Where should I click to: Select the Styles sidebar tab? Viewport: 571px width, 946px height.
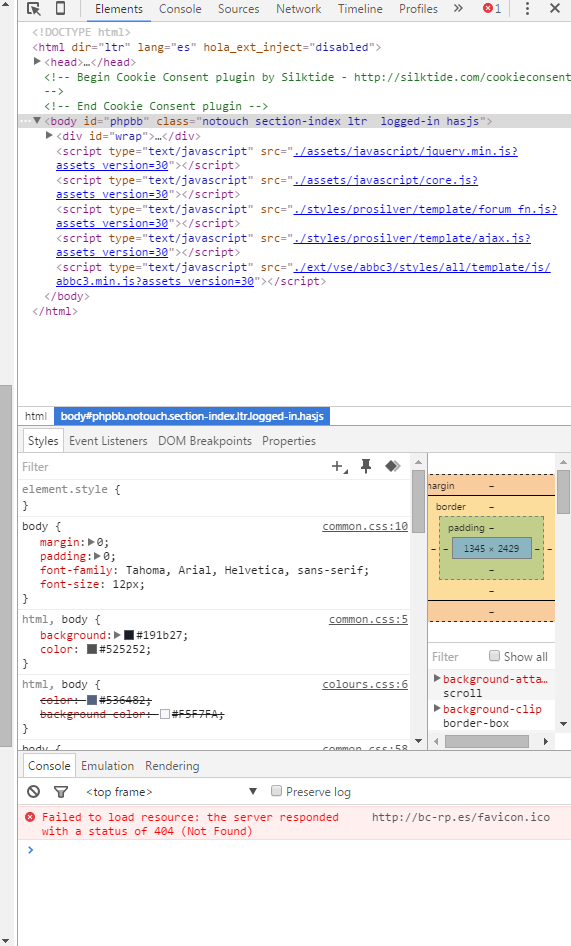point(43,441)
